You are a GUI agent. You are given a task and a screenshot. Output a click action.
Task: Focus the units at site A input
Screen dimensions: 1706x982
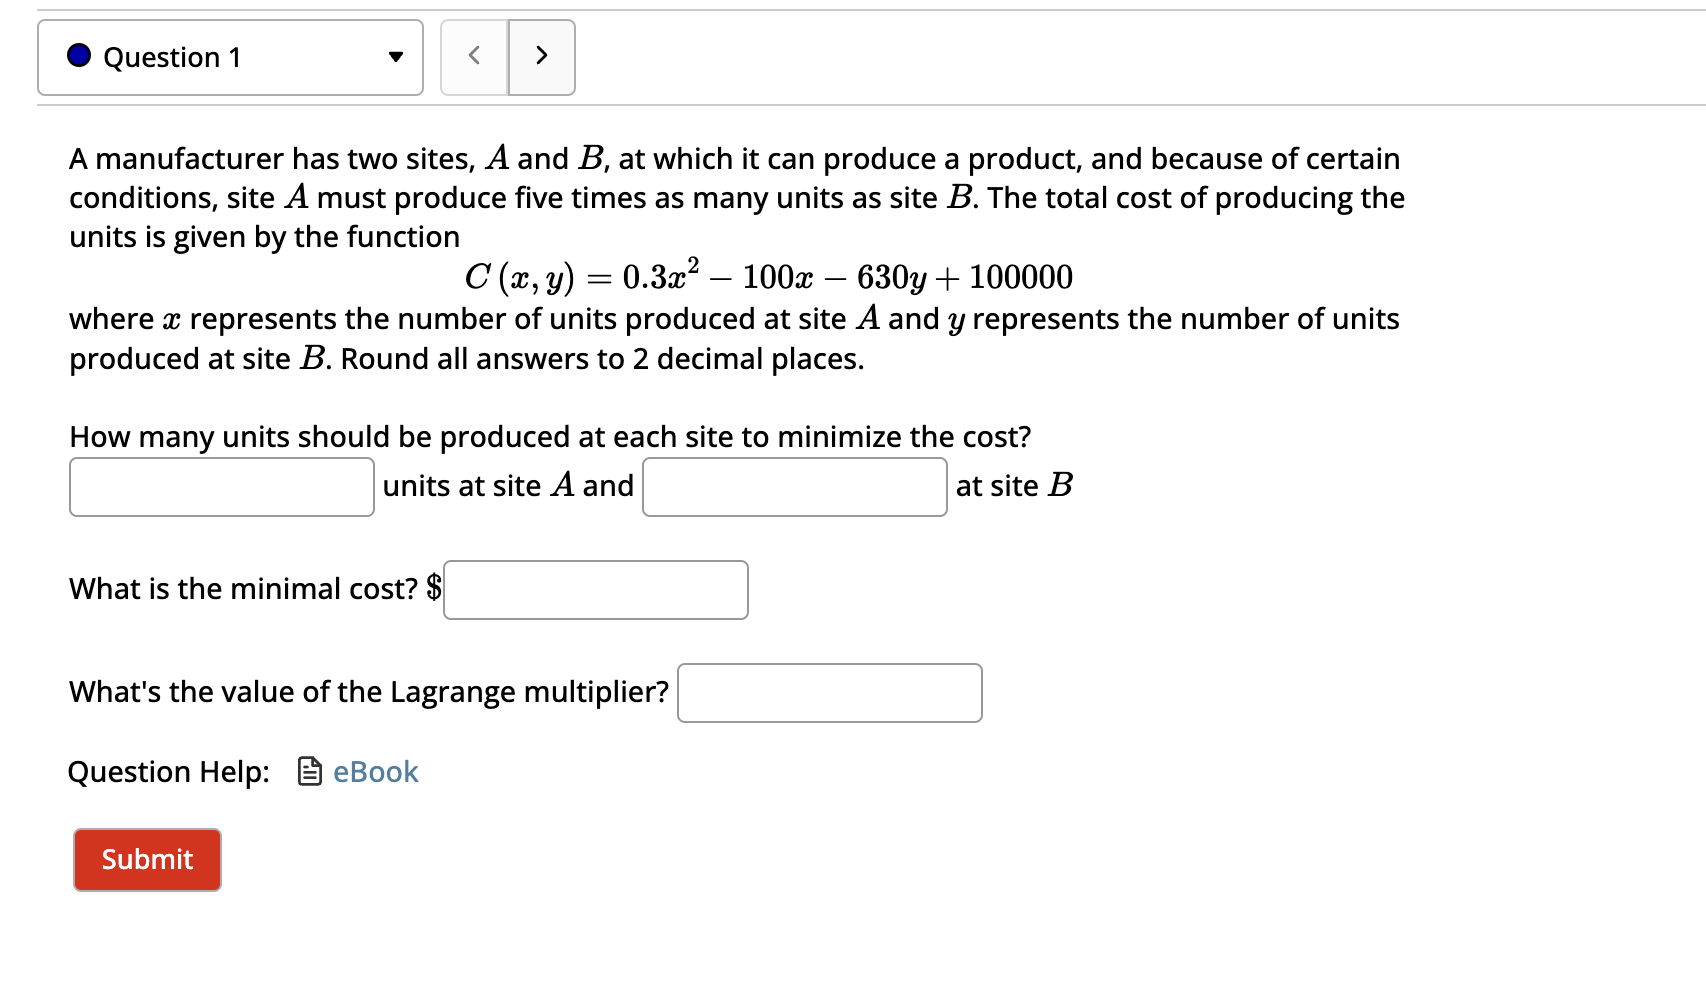[x=222, y=487]
